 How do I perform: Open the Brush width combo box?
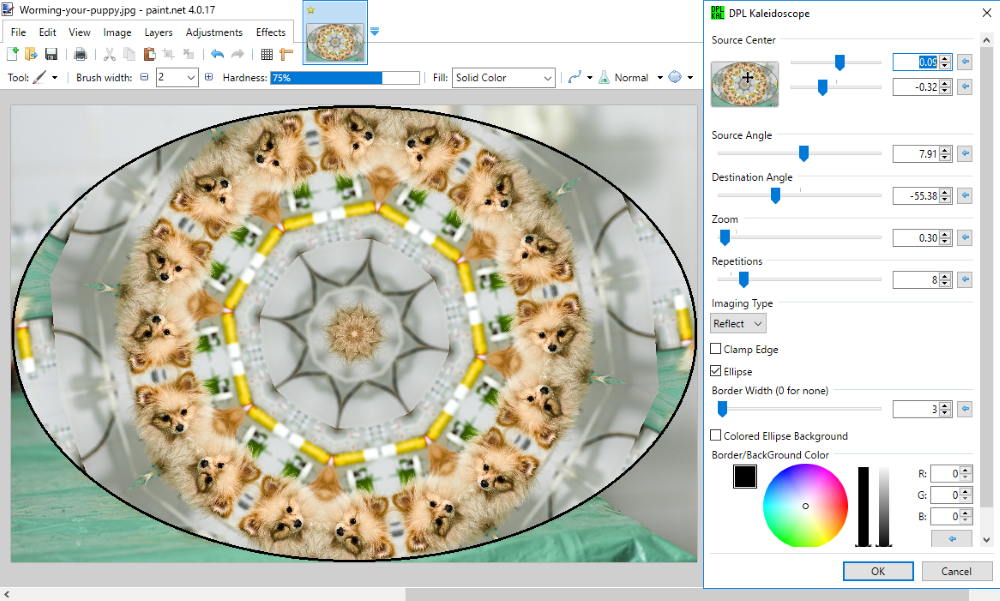pos(176,77)
